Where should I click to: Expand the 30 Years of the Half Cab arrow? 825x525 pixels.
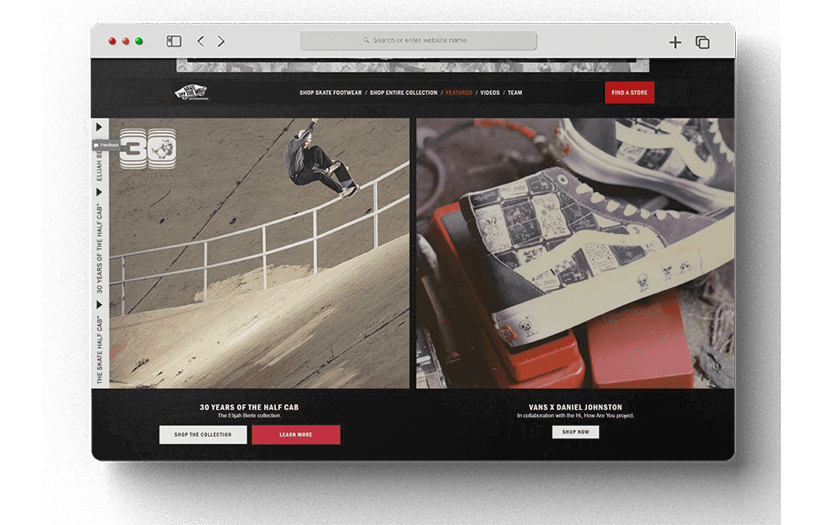pyautogui.click(x=99, y=193)
